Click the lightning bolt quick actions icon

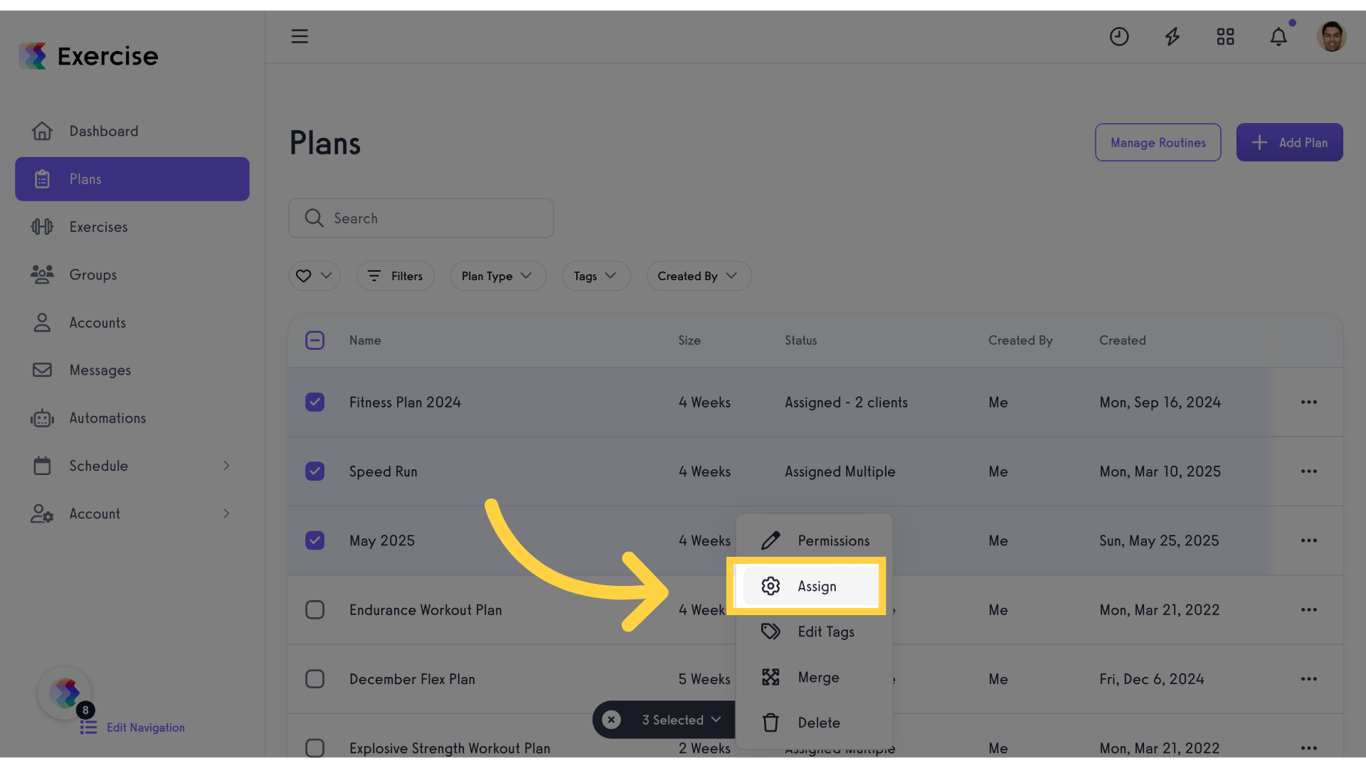1172,37
